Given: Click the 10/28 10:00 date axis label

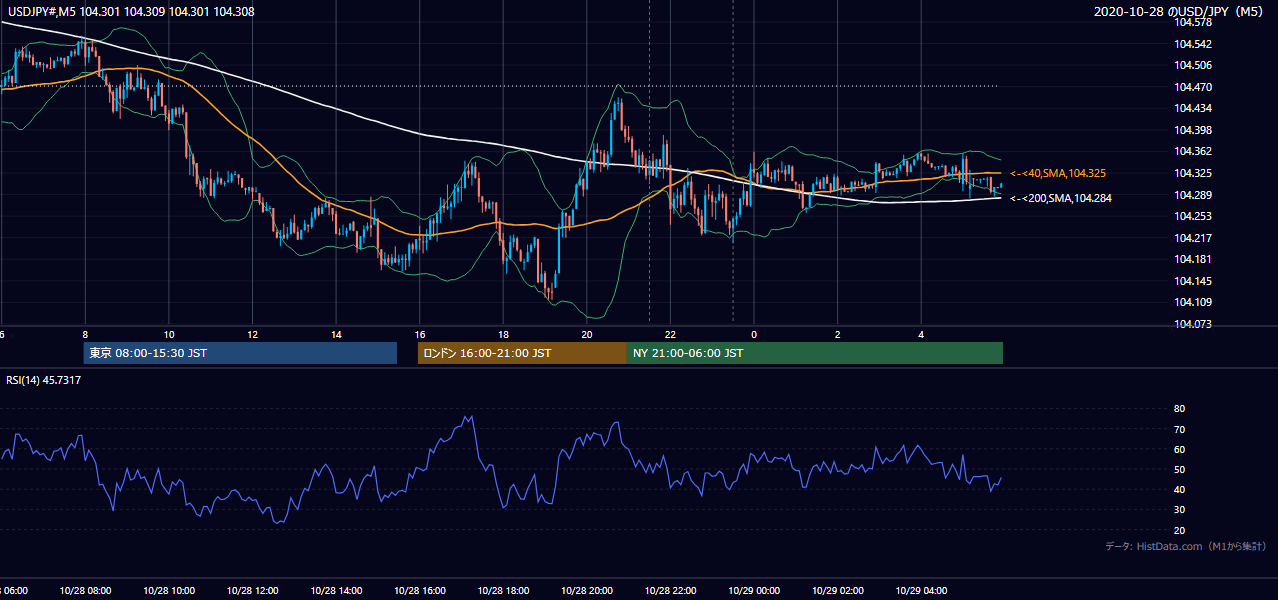Looking at the screenshot, I should point(169,591).
